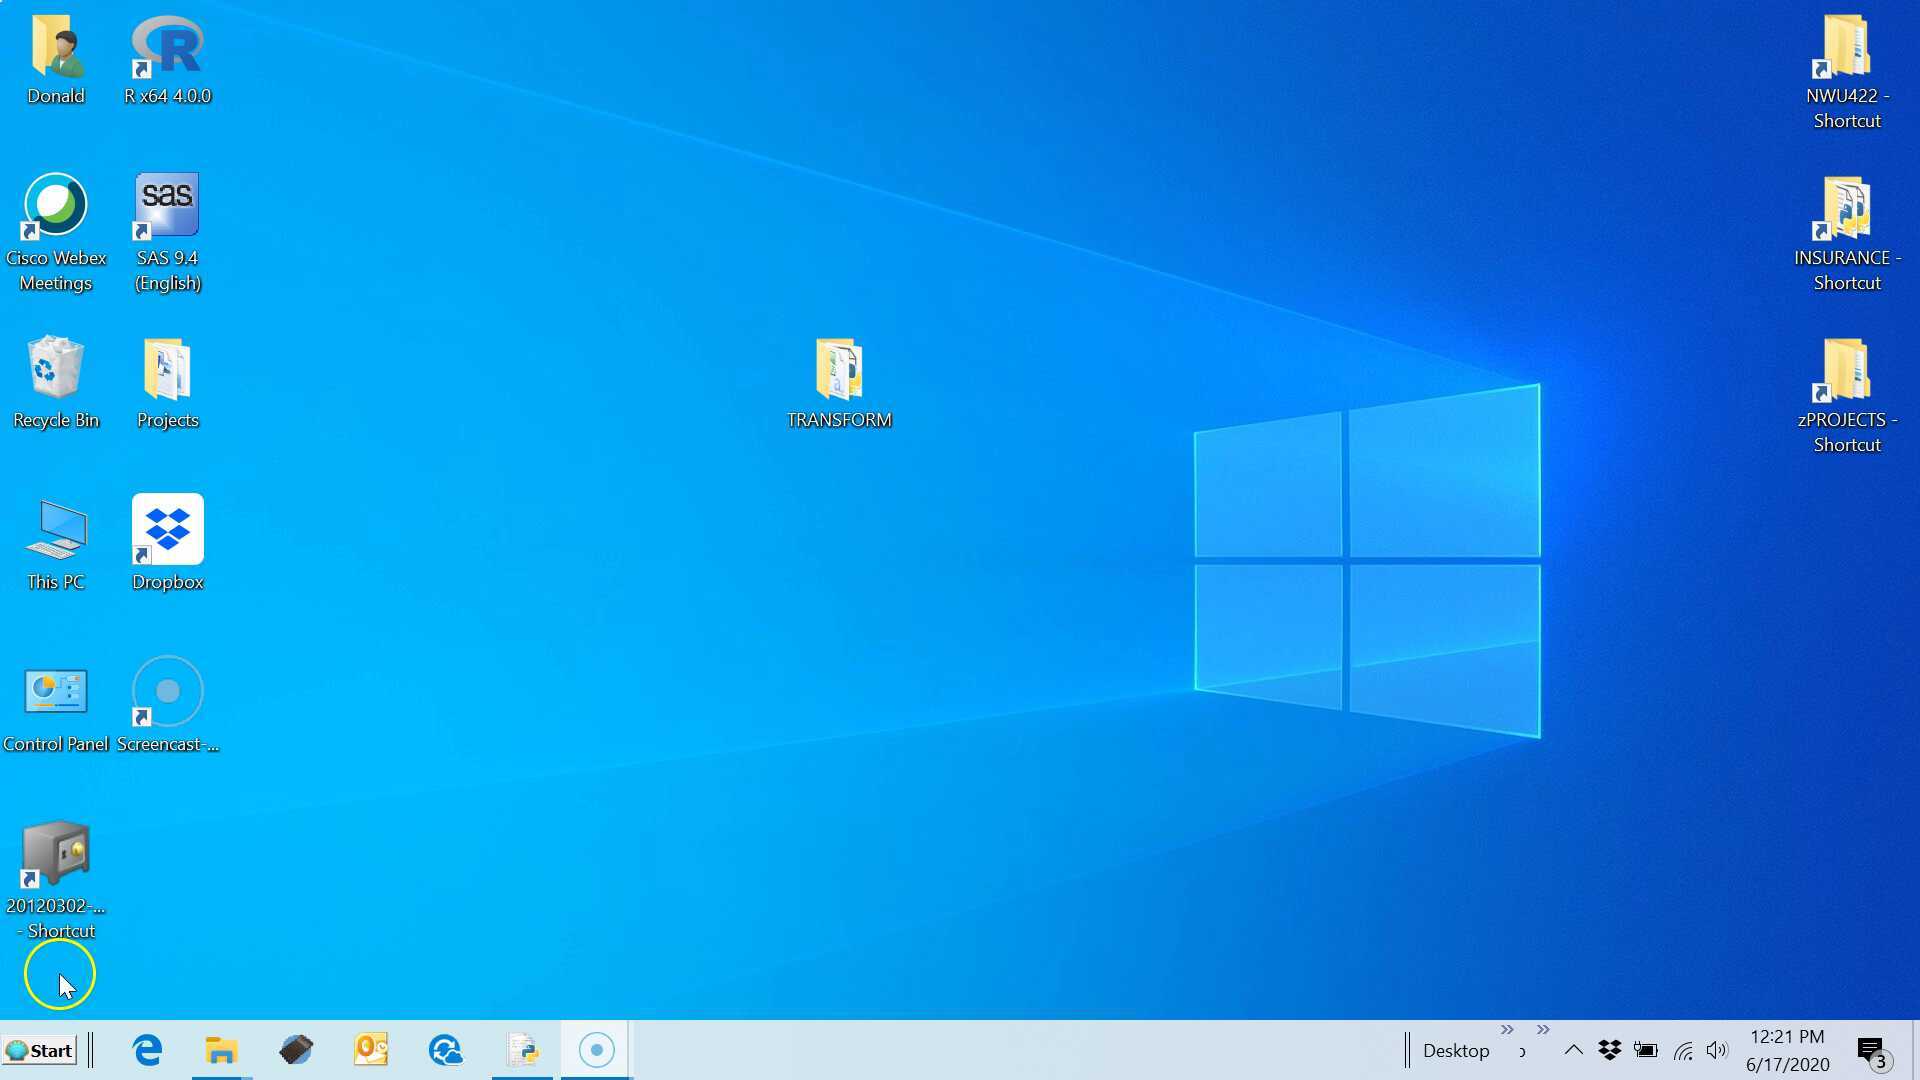Open File Explorer from the taskbar

(221, 1050)
